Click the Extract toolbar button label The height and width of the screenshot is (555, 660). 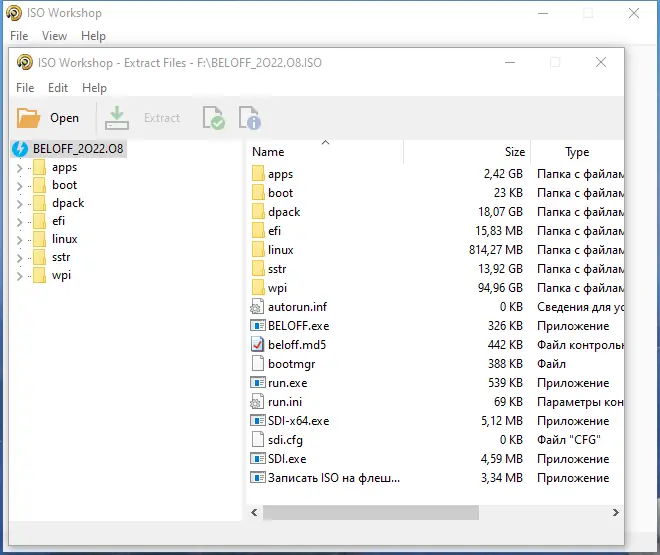point(162,118)
